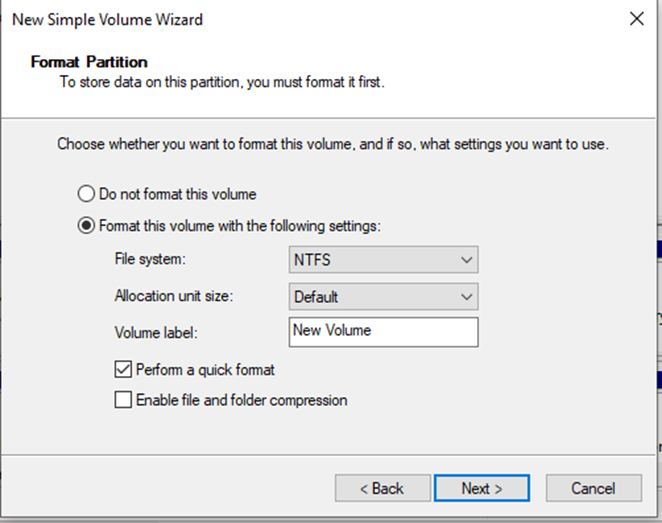
Task: Expand the File system dropdown chevron arrow
Action: click(x=465, y=260)
